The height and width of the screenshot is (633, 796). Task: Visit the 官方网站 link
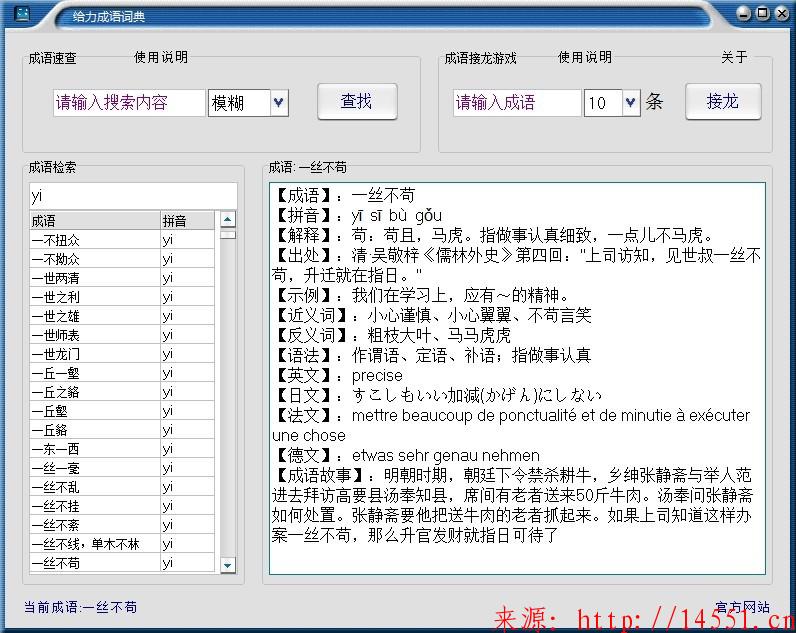(x=742, y=606)
